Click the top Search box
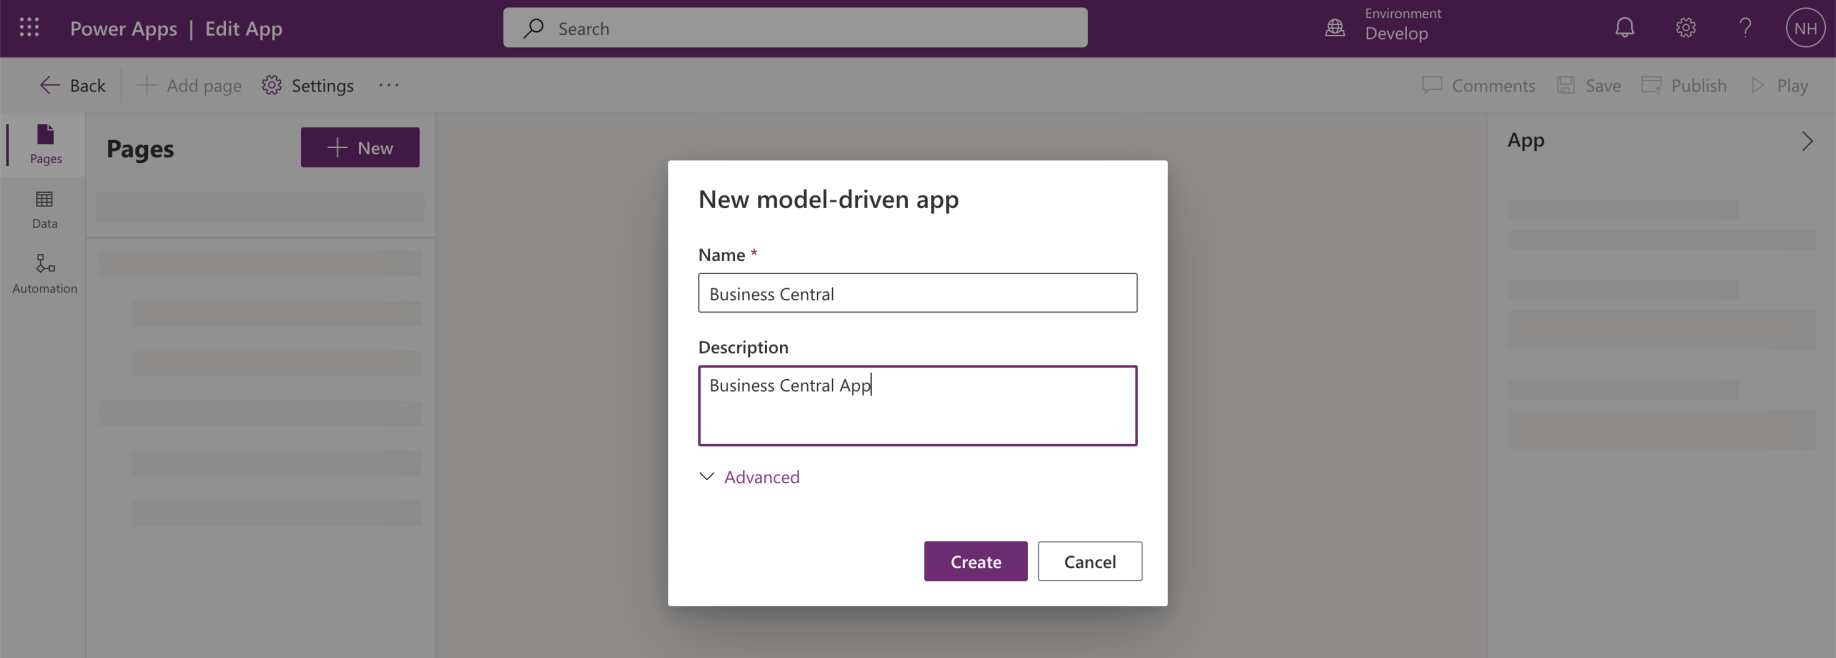Image resolution: width=1836 pixels, height=658 pixels. [795, 28]
